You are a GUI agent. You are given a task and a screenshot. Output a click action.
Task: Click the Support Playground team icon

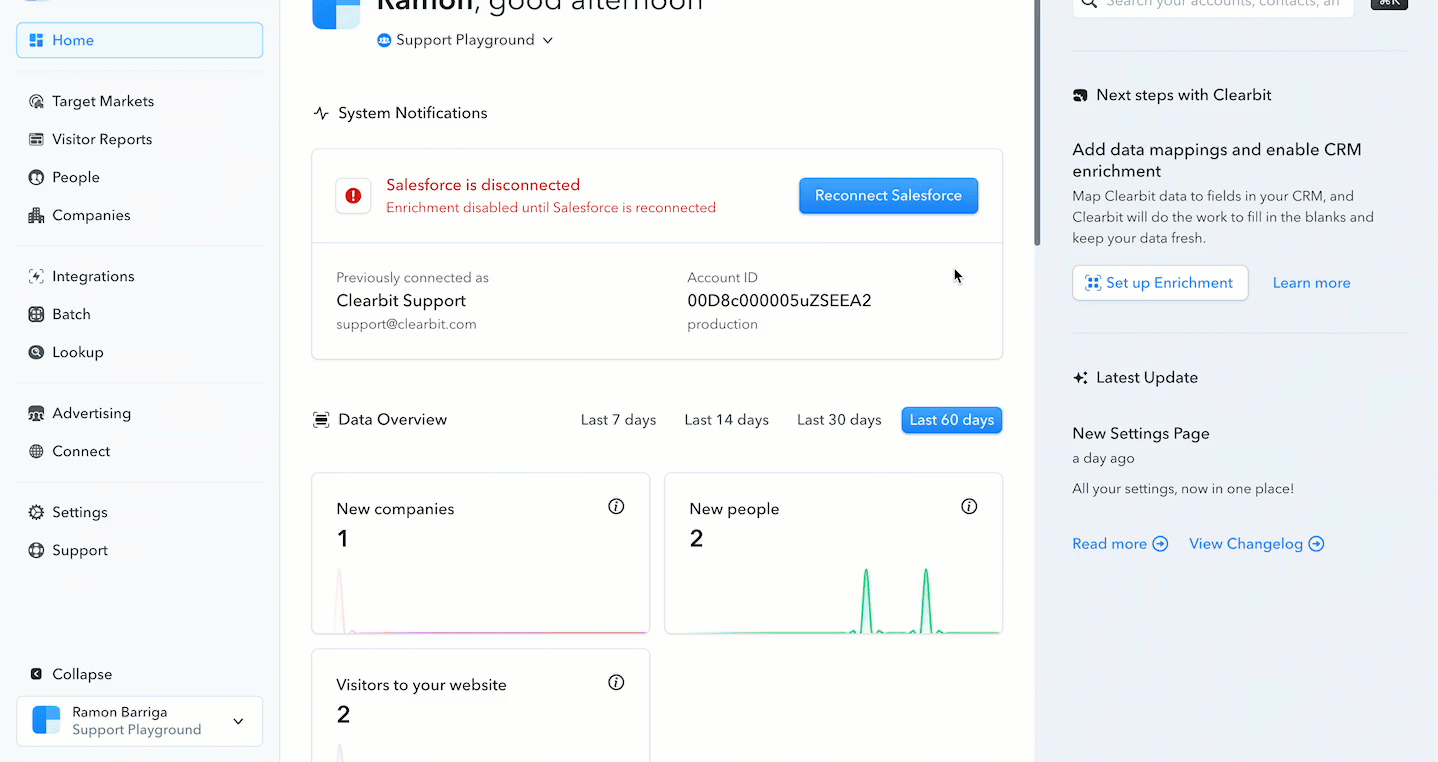tap(384, 40)
